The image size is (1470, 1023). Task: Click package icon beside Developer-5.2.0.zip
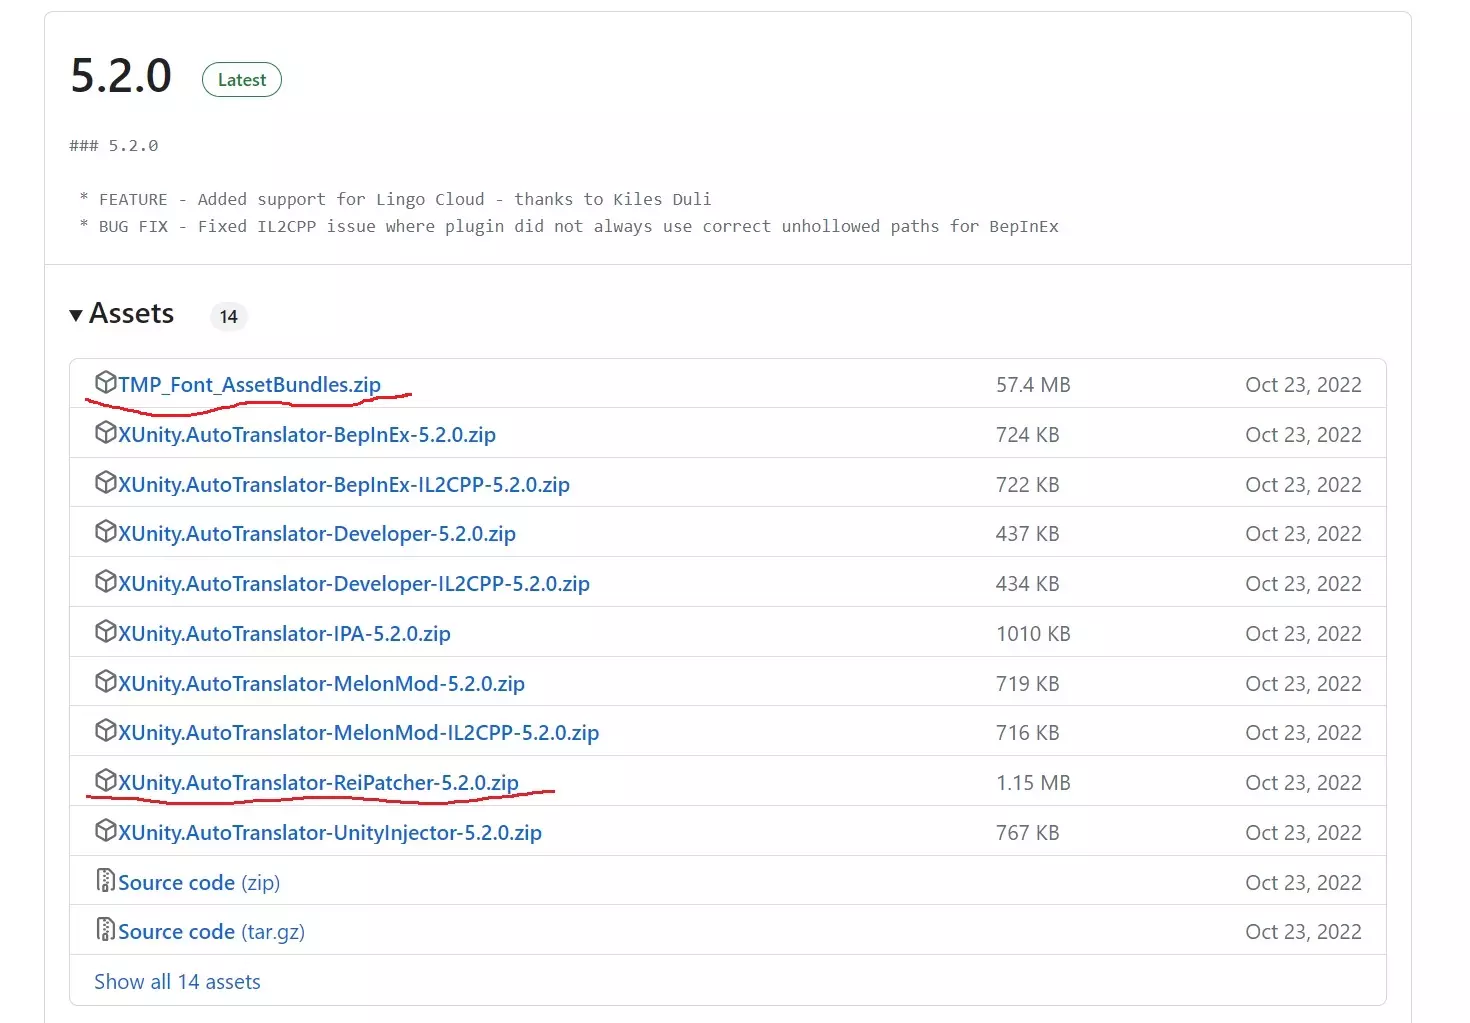(x=105, y=531)
